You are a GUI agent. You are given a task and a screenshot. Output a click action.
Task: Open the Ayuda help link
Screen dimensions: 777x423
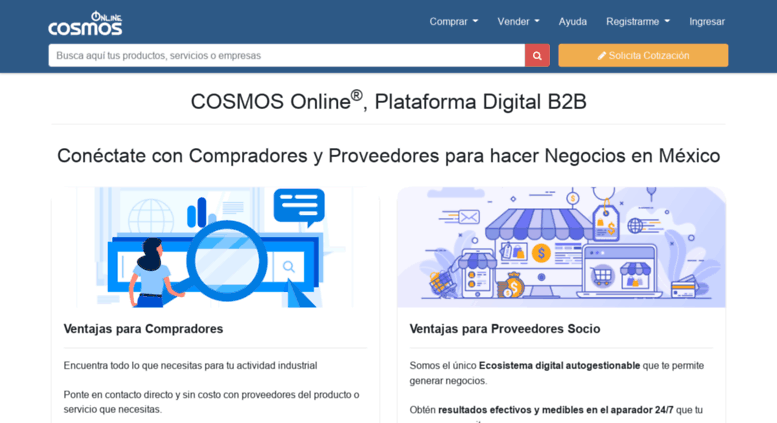(573, 22)
